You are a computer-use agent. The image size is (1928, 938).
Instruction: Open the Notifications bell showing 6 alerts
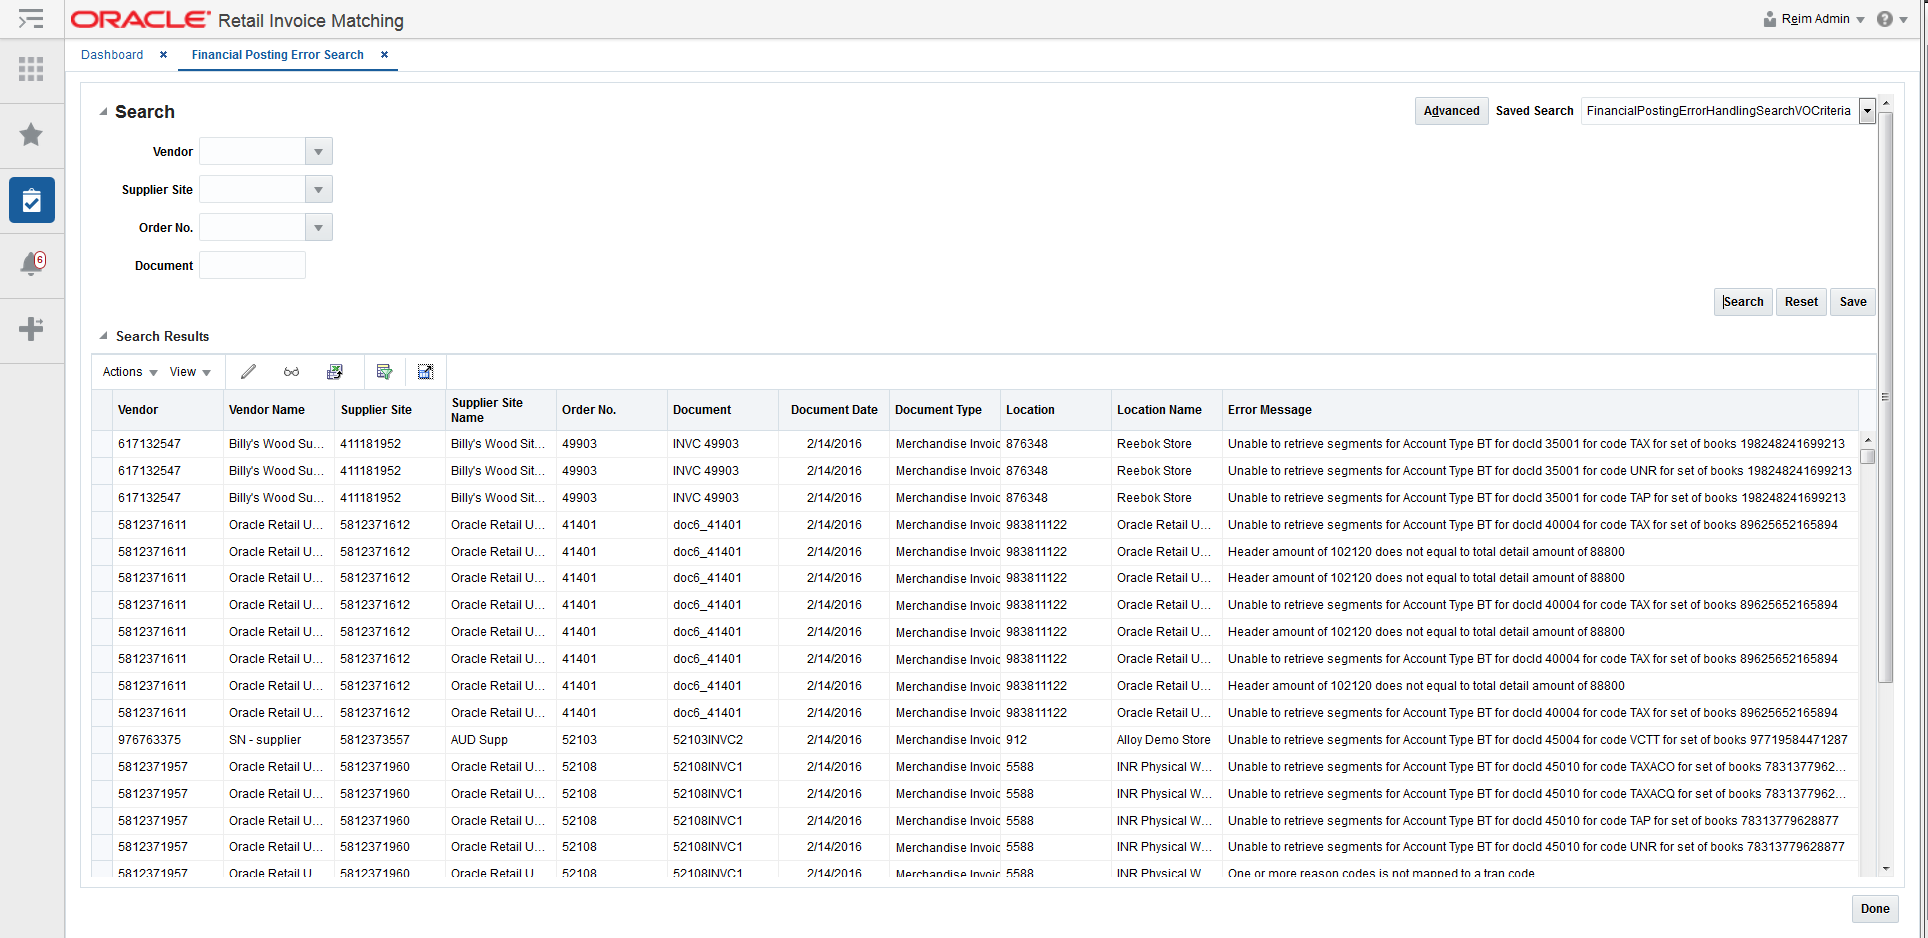31,264
